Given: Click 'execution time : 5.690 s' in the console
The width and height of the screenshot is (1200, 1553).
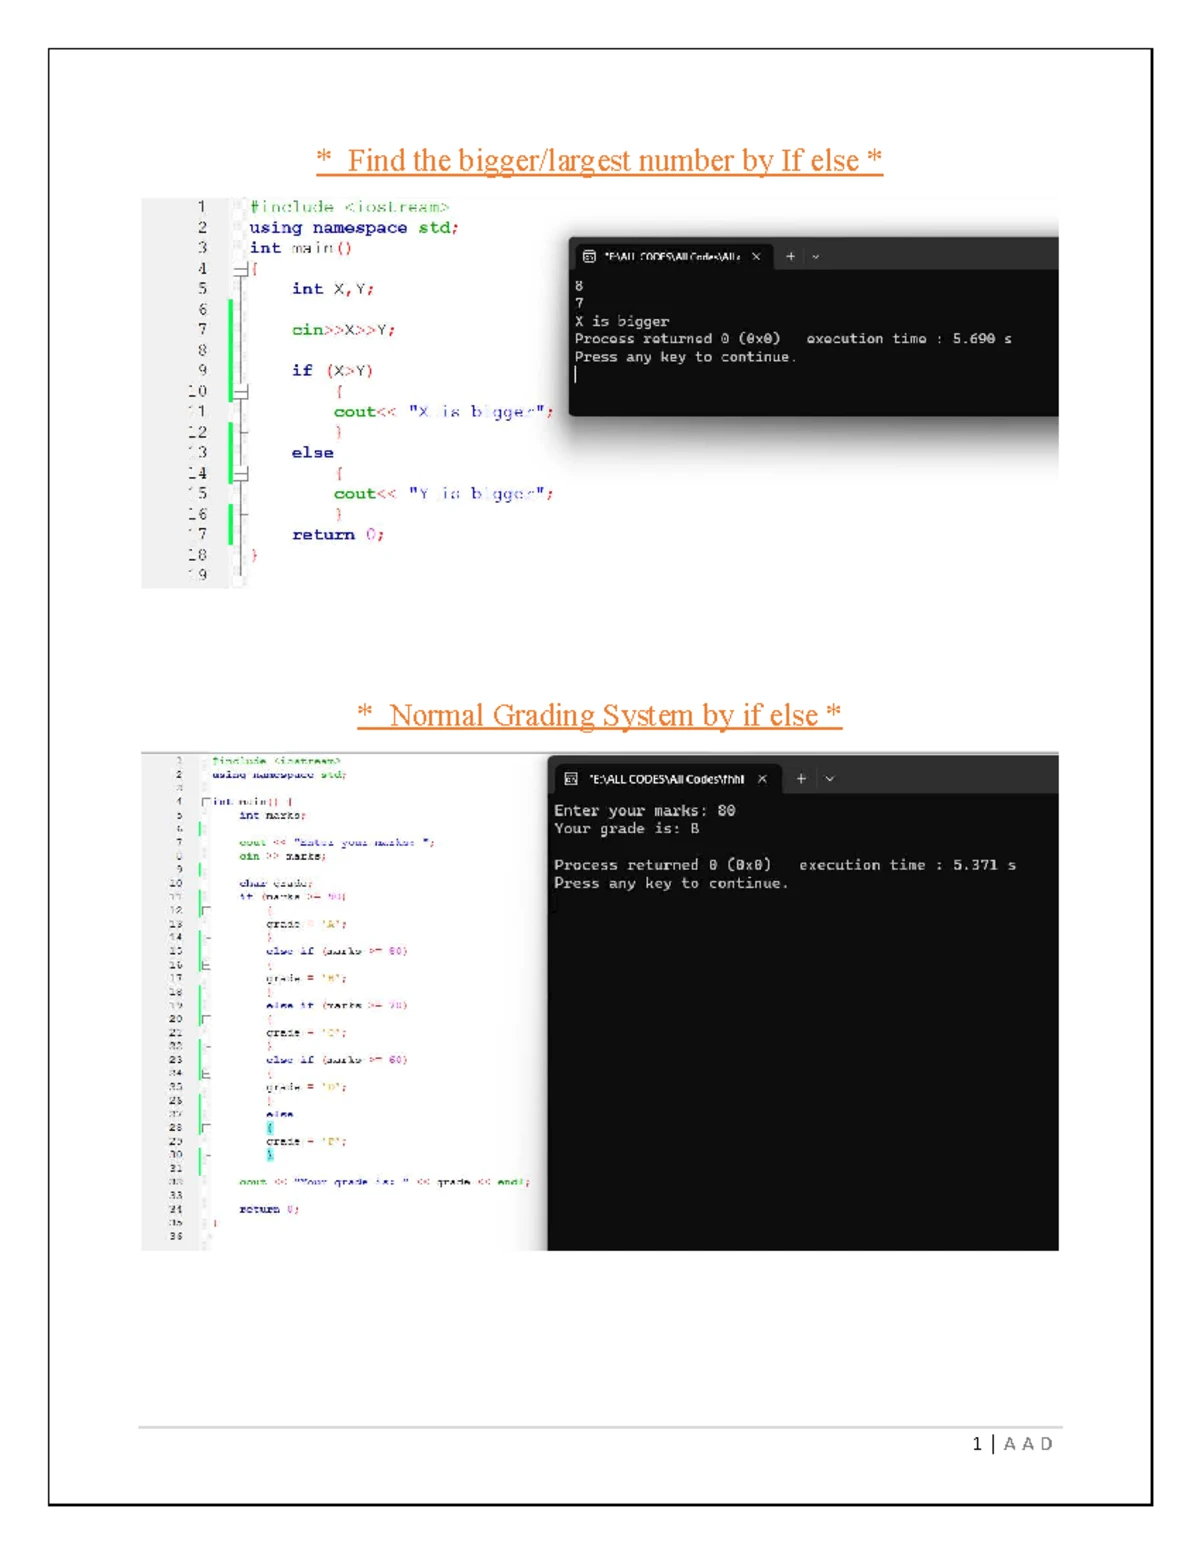Looking at the screenshot, I should 909,339.
